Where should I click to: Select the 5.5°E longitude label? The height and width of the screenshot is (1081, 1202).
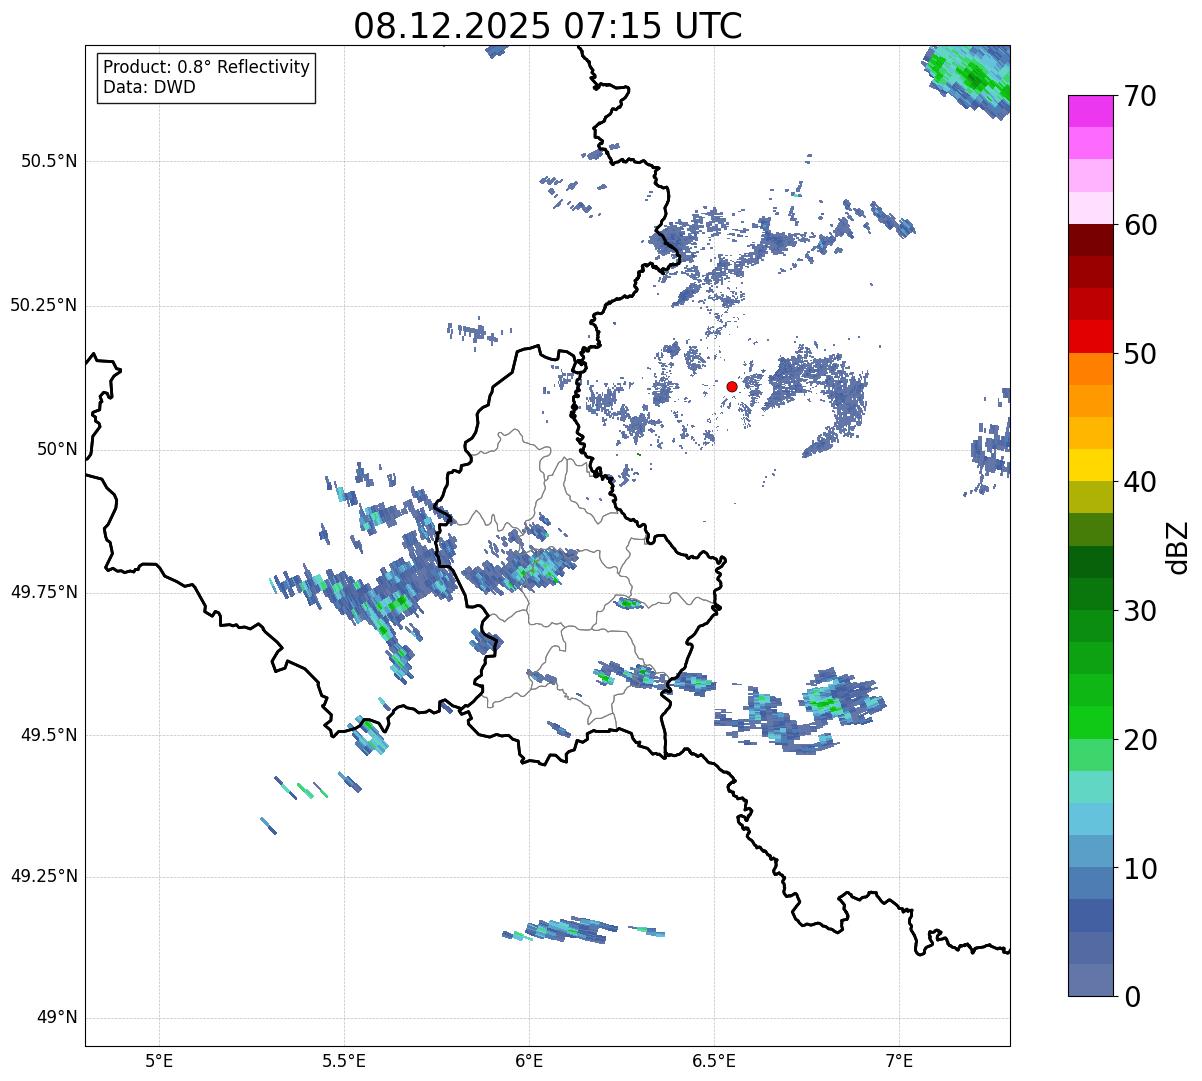344,1060
